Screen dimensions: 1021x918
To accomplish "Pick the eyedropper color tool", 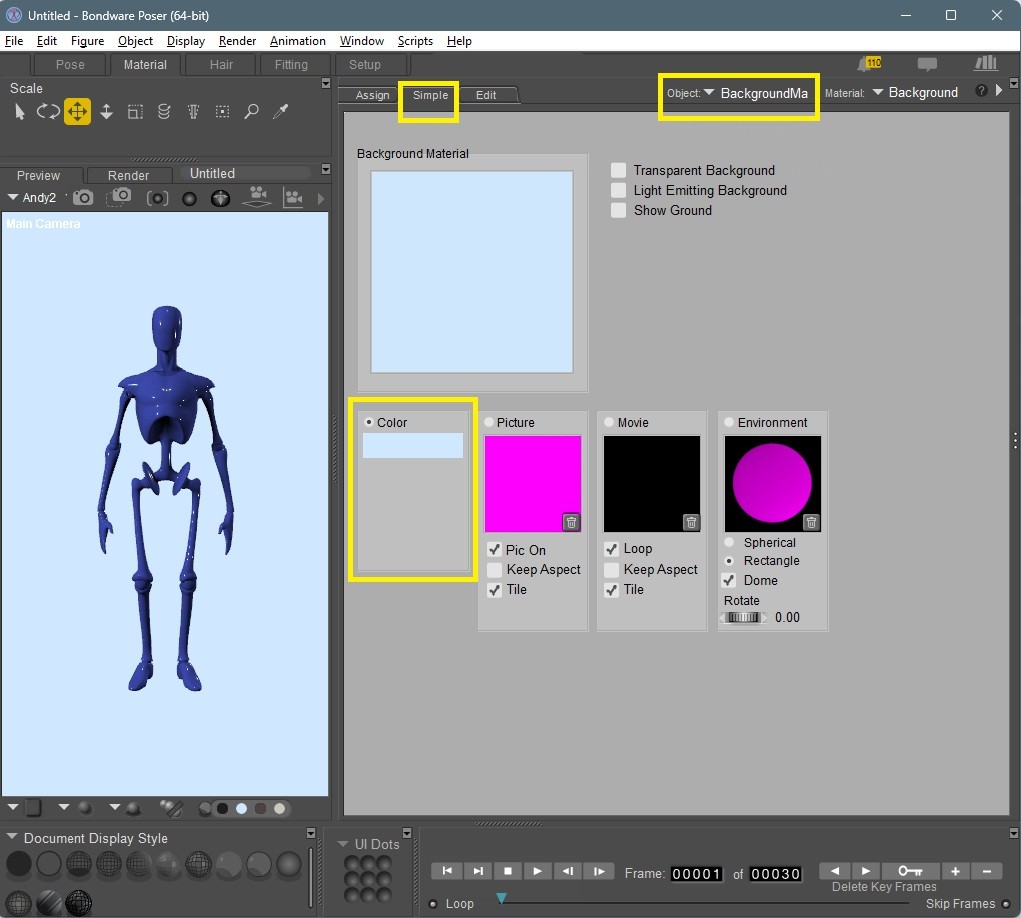I will (x=281, y=112).
